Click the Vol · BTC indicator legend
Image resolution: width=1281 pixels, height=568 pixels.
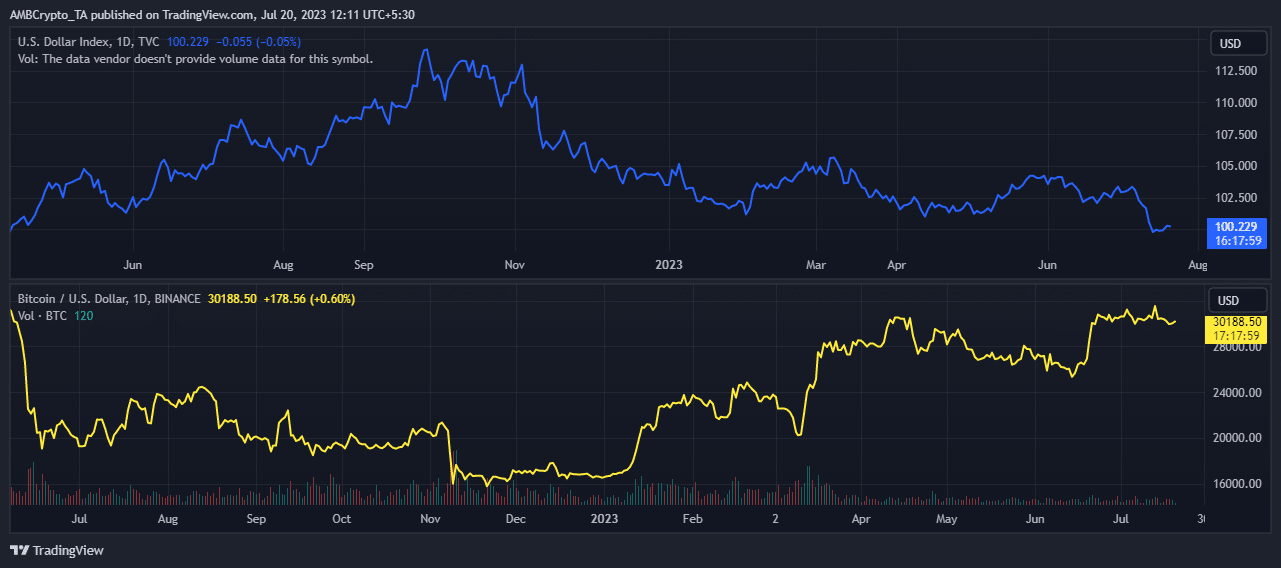pyautogui.click(x=43, y=315)
